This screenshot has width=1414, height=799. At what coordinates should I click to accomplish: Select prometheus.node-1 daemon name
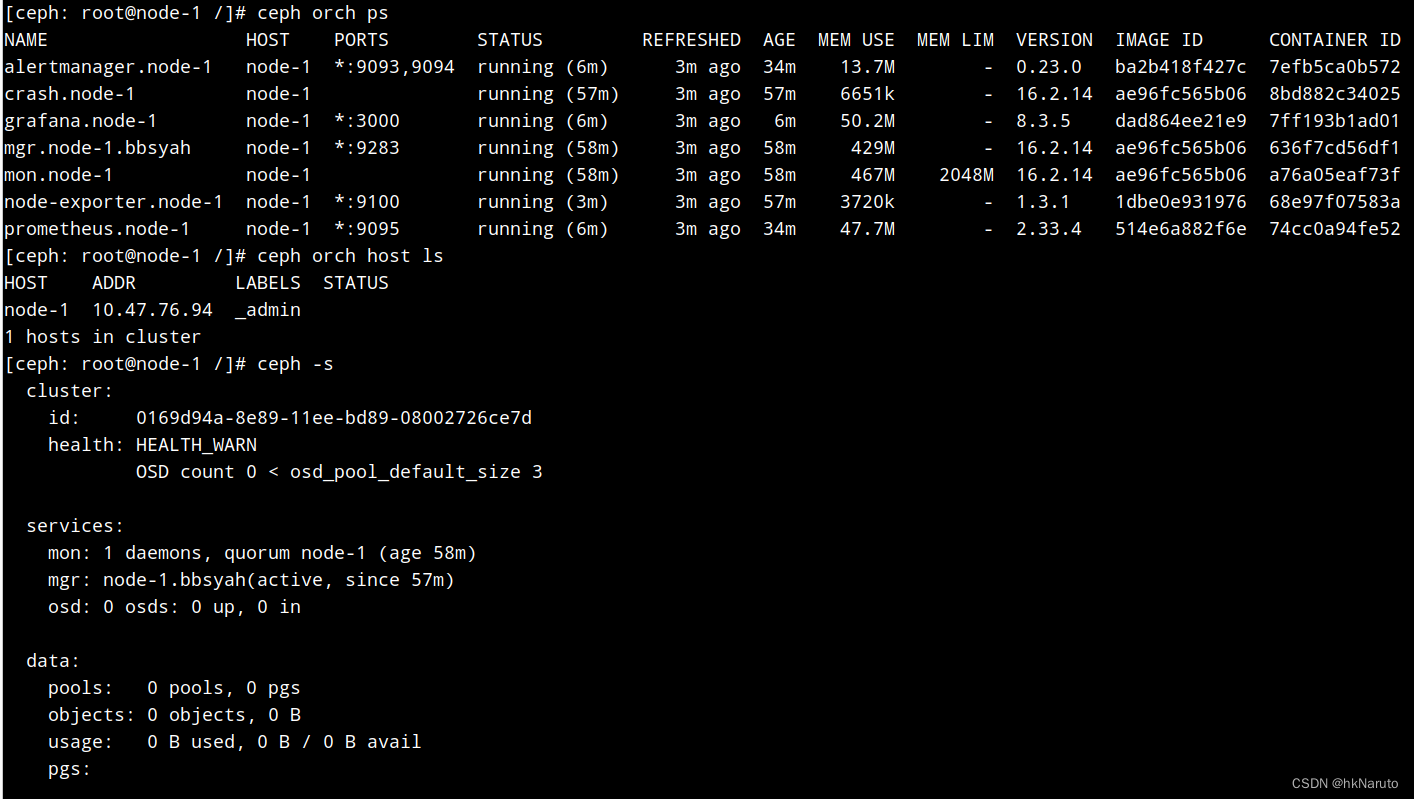(97, 229)
